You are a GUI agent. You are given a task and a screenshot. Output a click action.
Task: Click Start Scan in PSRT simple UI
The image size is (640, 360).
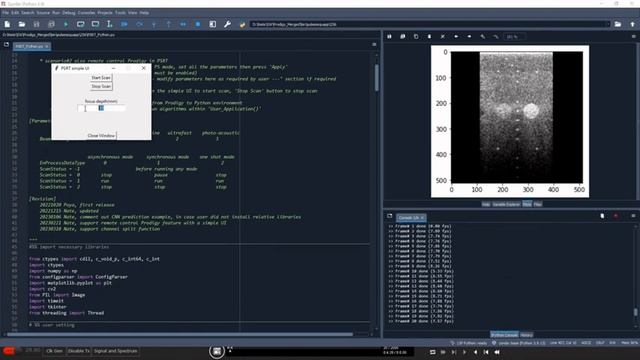(x=101, y=78)
